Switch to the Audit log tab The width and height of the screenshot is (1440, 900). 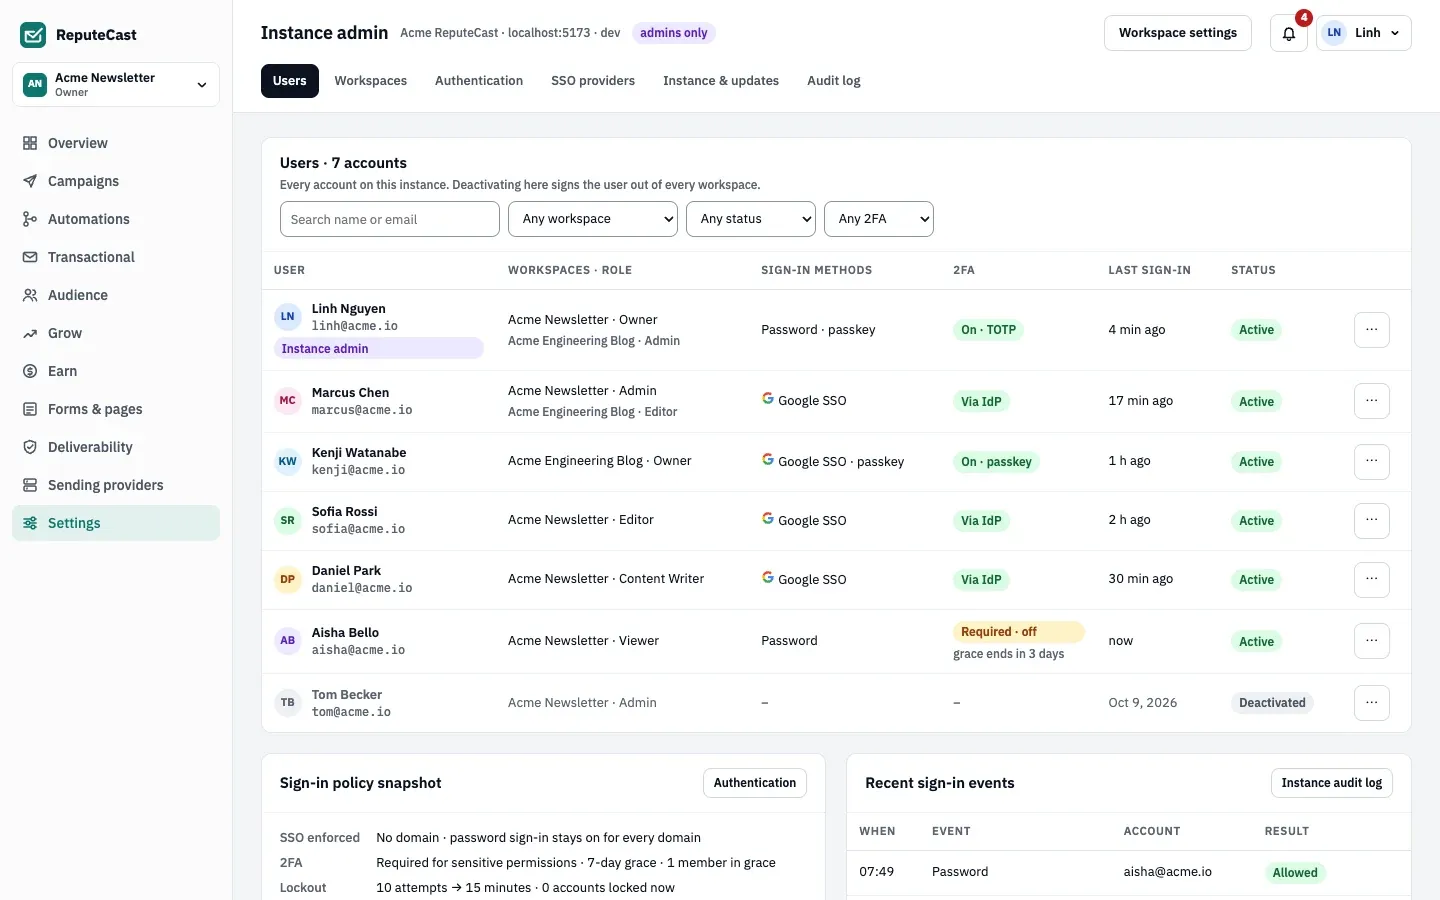click(834, 81)
